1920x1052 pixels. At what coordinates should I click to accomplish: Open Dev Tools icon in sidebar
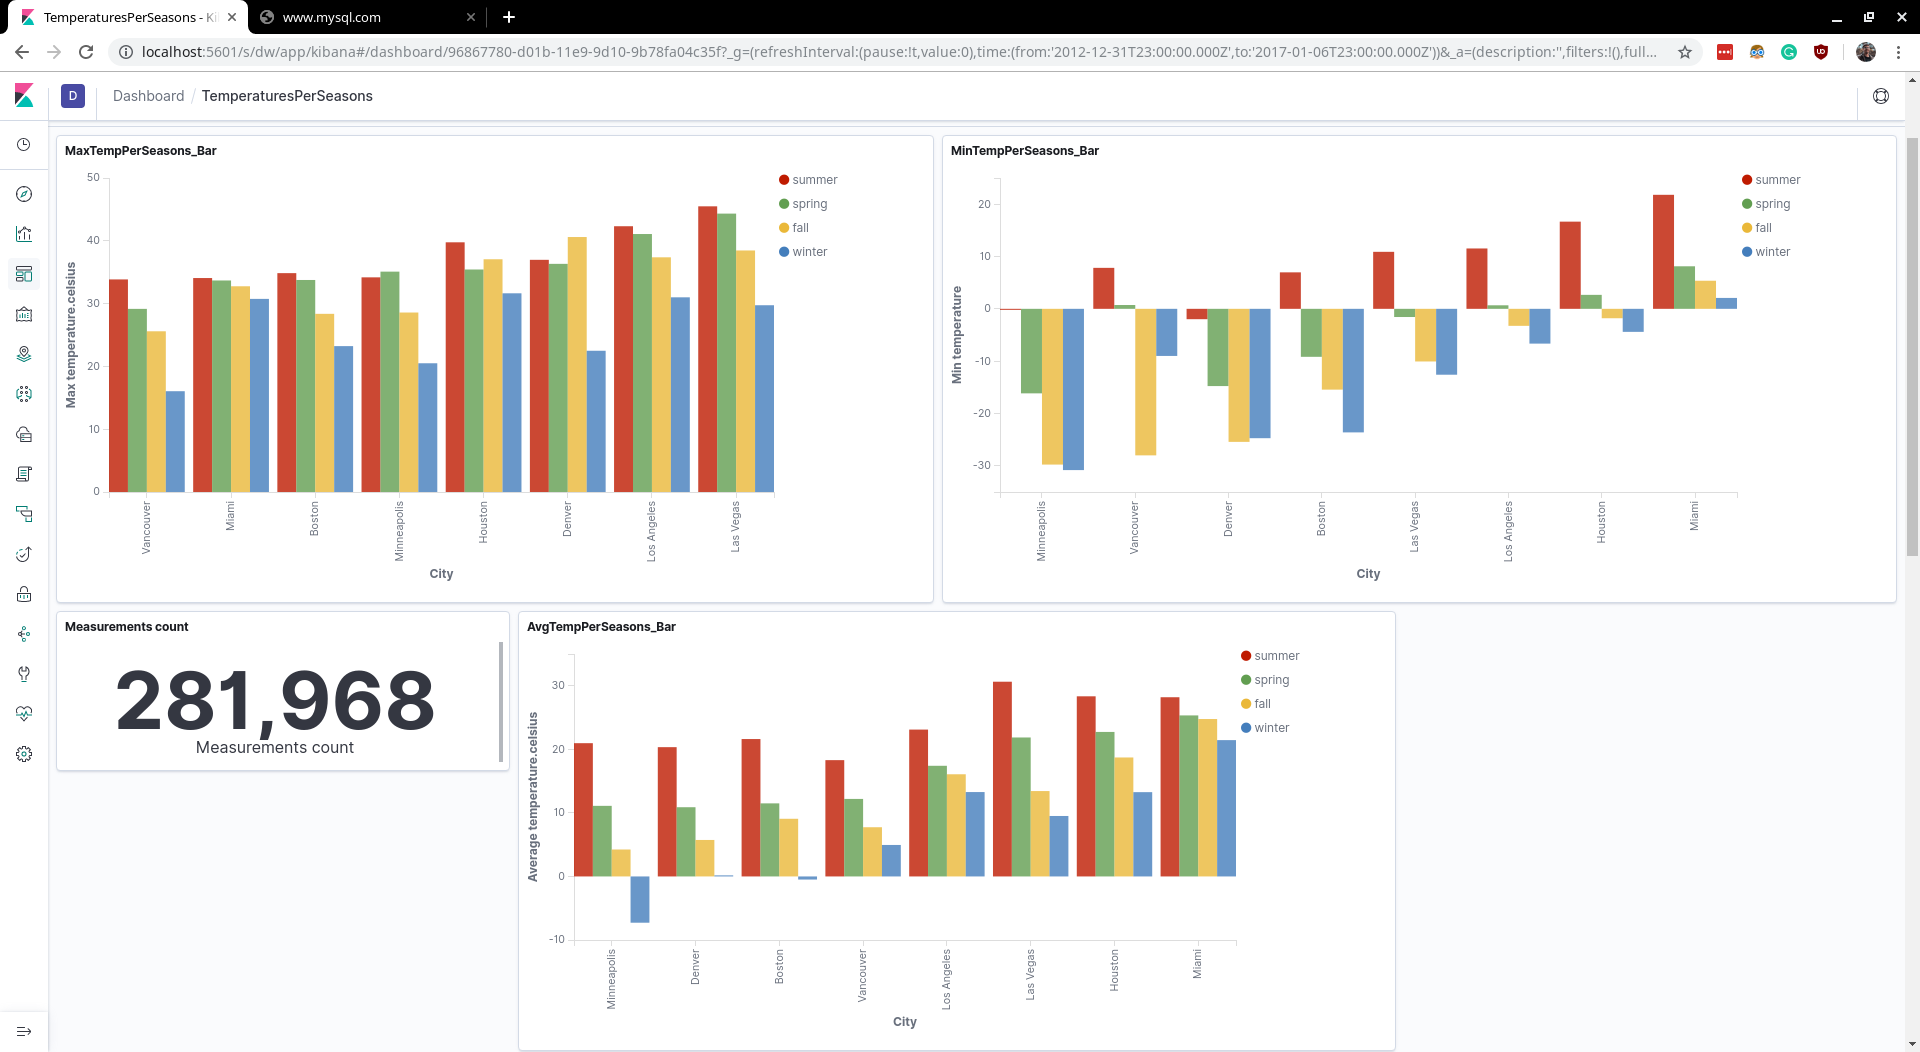pyautogui.click(x=24, y=674)
